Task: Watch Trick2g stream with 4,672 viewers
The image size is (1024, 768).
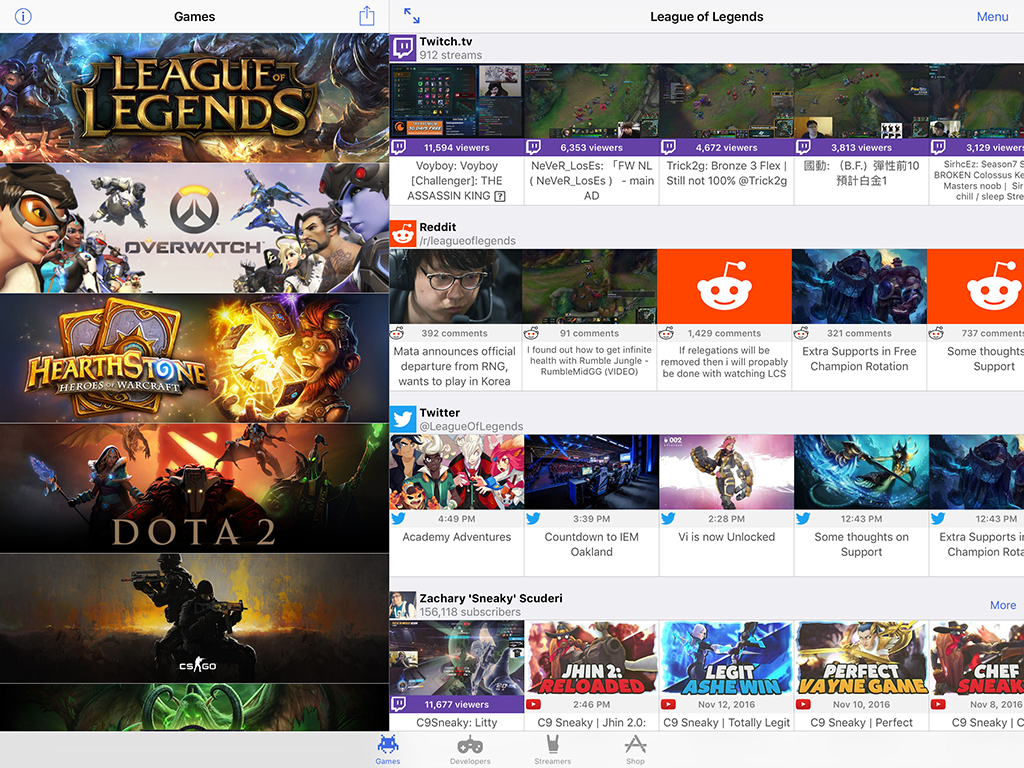Action: [727, 101]
